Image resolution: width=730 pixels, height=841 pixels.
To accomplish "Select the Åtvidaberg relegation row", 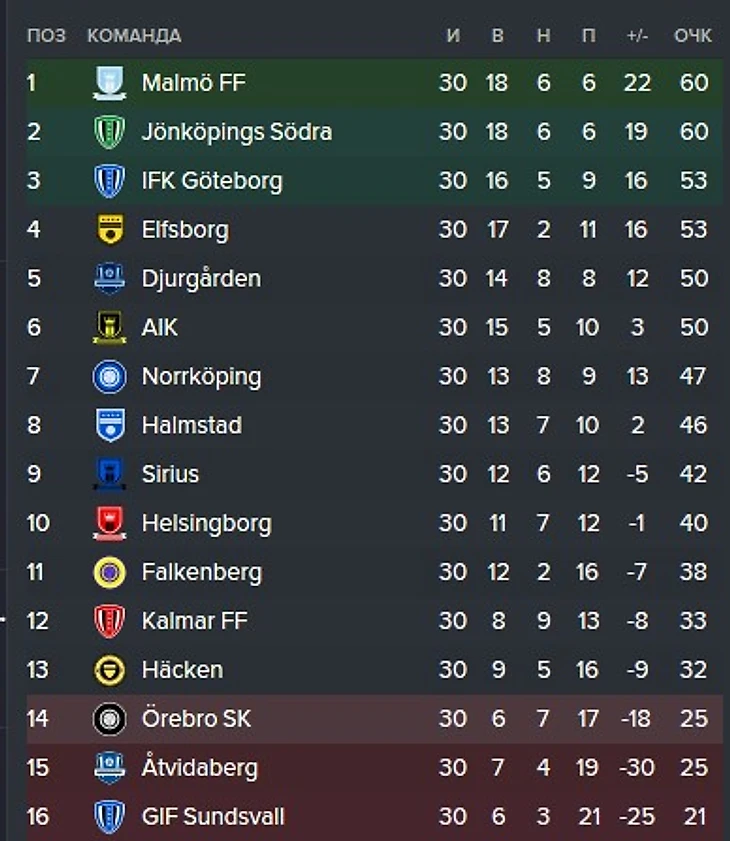I will click(x=374, y=768).
